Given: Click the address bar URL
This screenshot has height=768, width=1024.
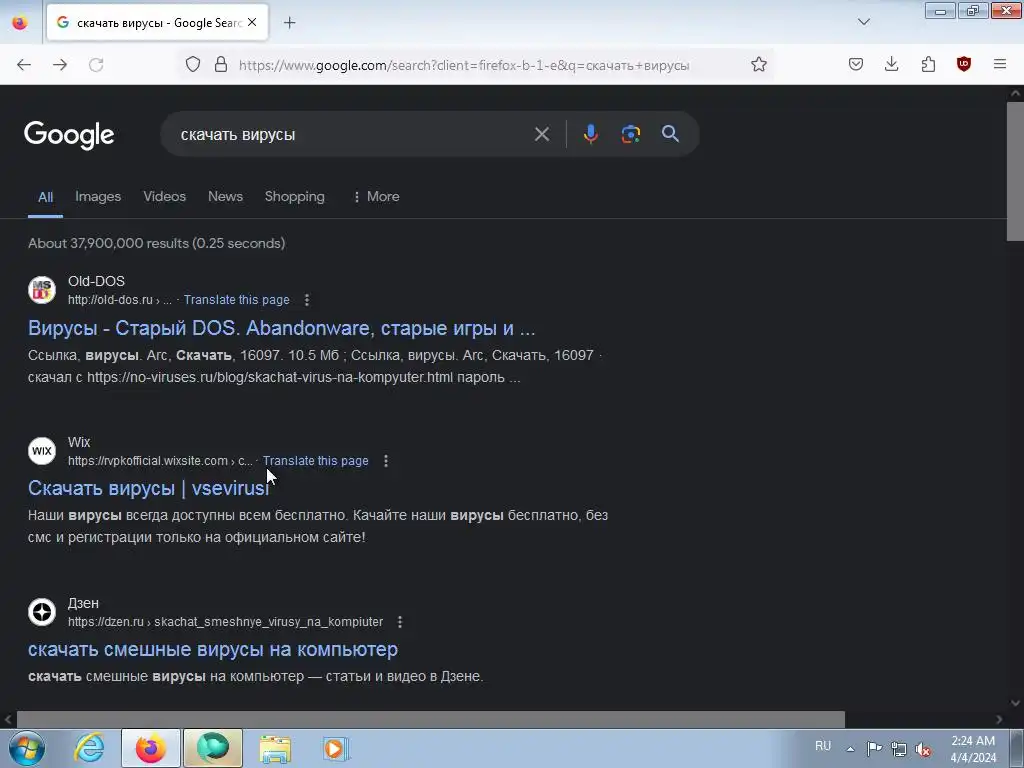Looking at the screenshot, I should 464,65.
